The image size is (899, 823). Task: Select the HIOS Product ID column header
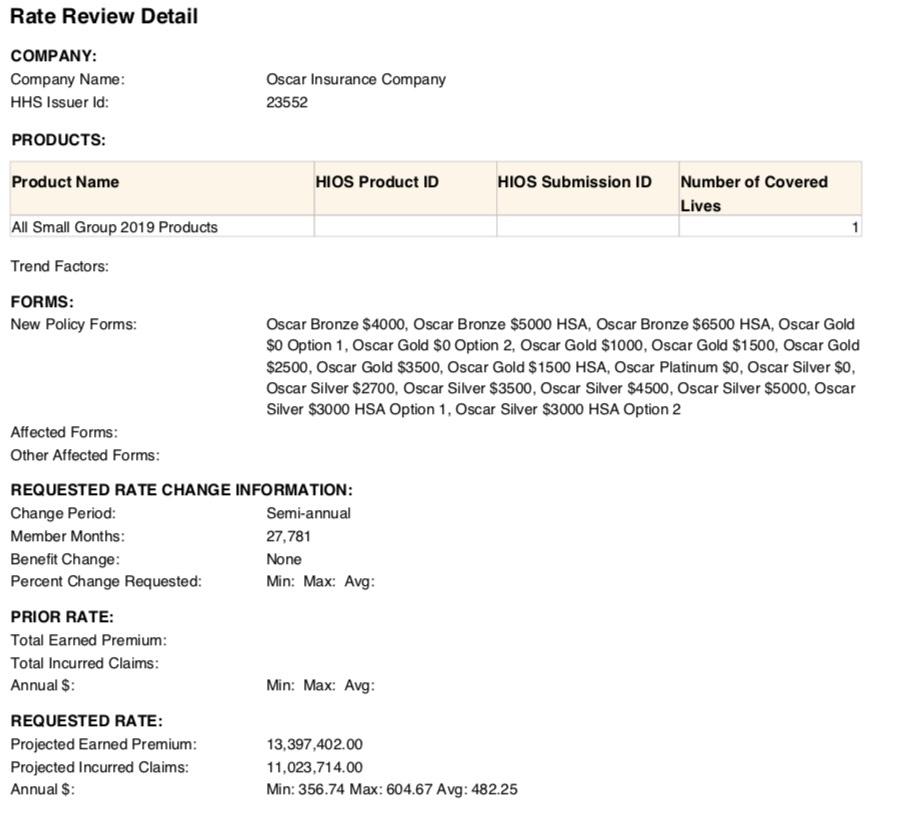coord(377,182)
